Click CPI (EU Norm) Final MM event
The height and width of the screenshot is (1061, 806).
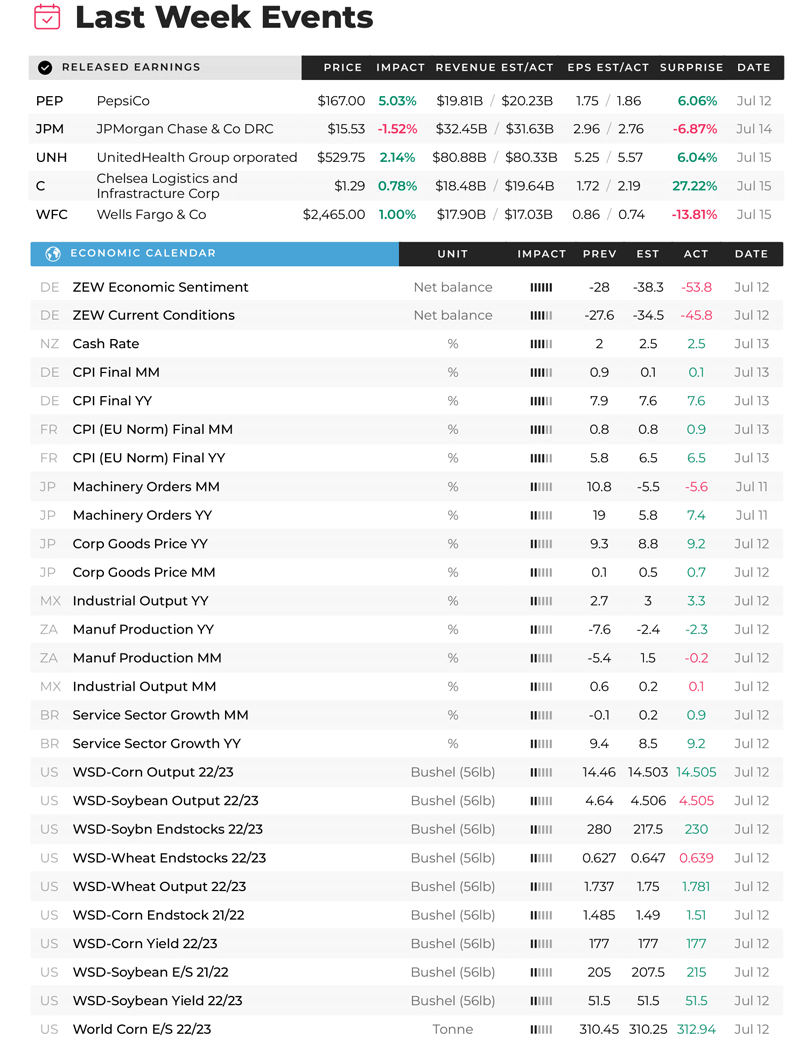coord(153,430)
